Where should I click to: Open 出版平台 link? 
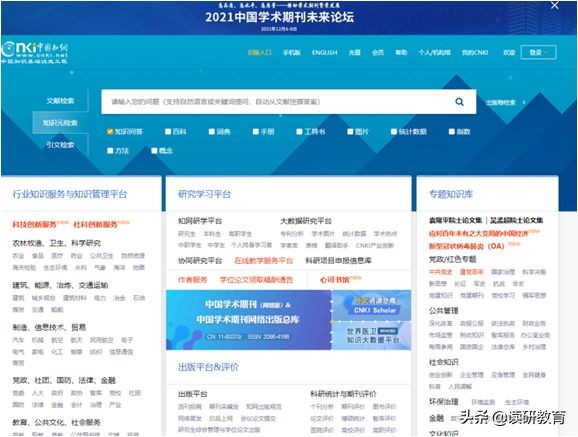click(x=192, y=394)
